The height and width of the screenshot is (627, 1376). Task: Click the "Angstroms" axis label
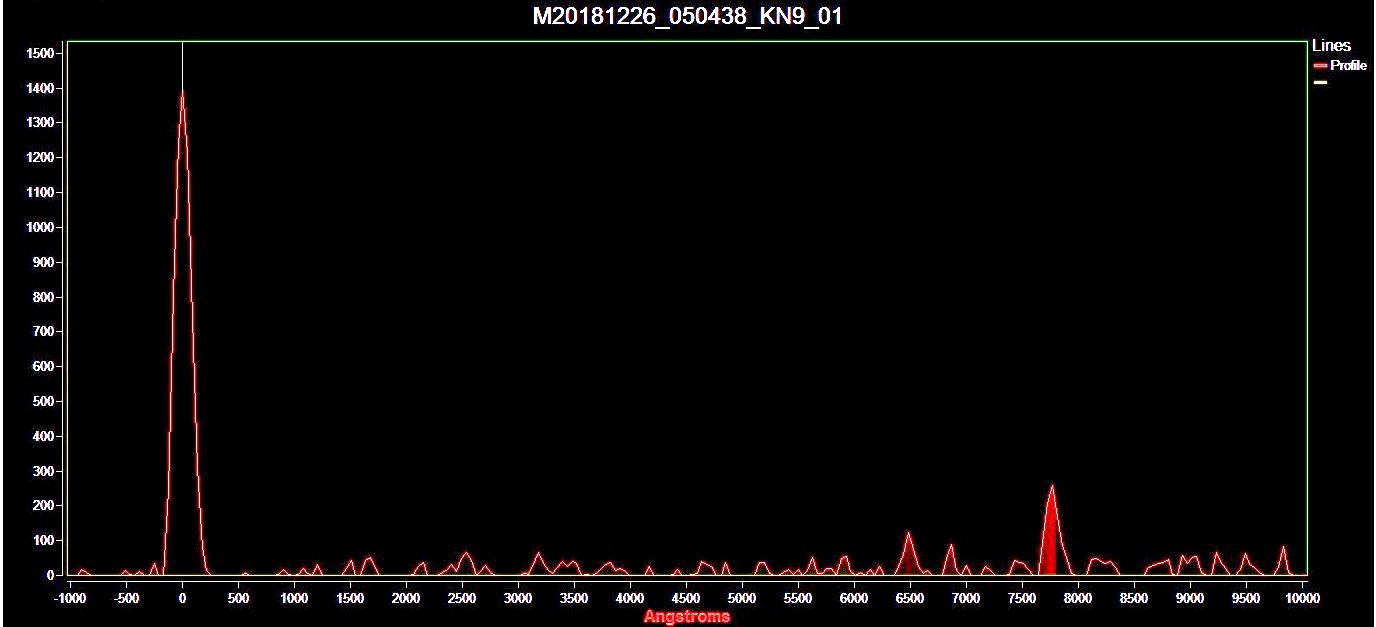click(687, 616)
